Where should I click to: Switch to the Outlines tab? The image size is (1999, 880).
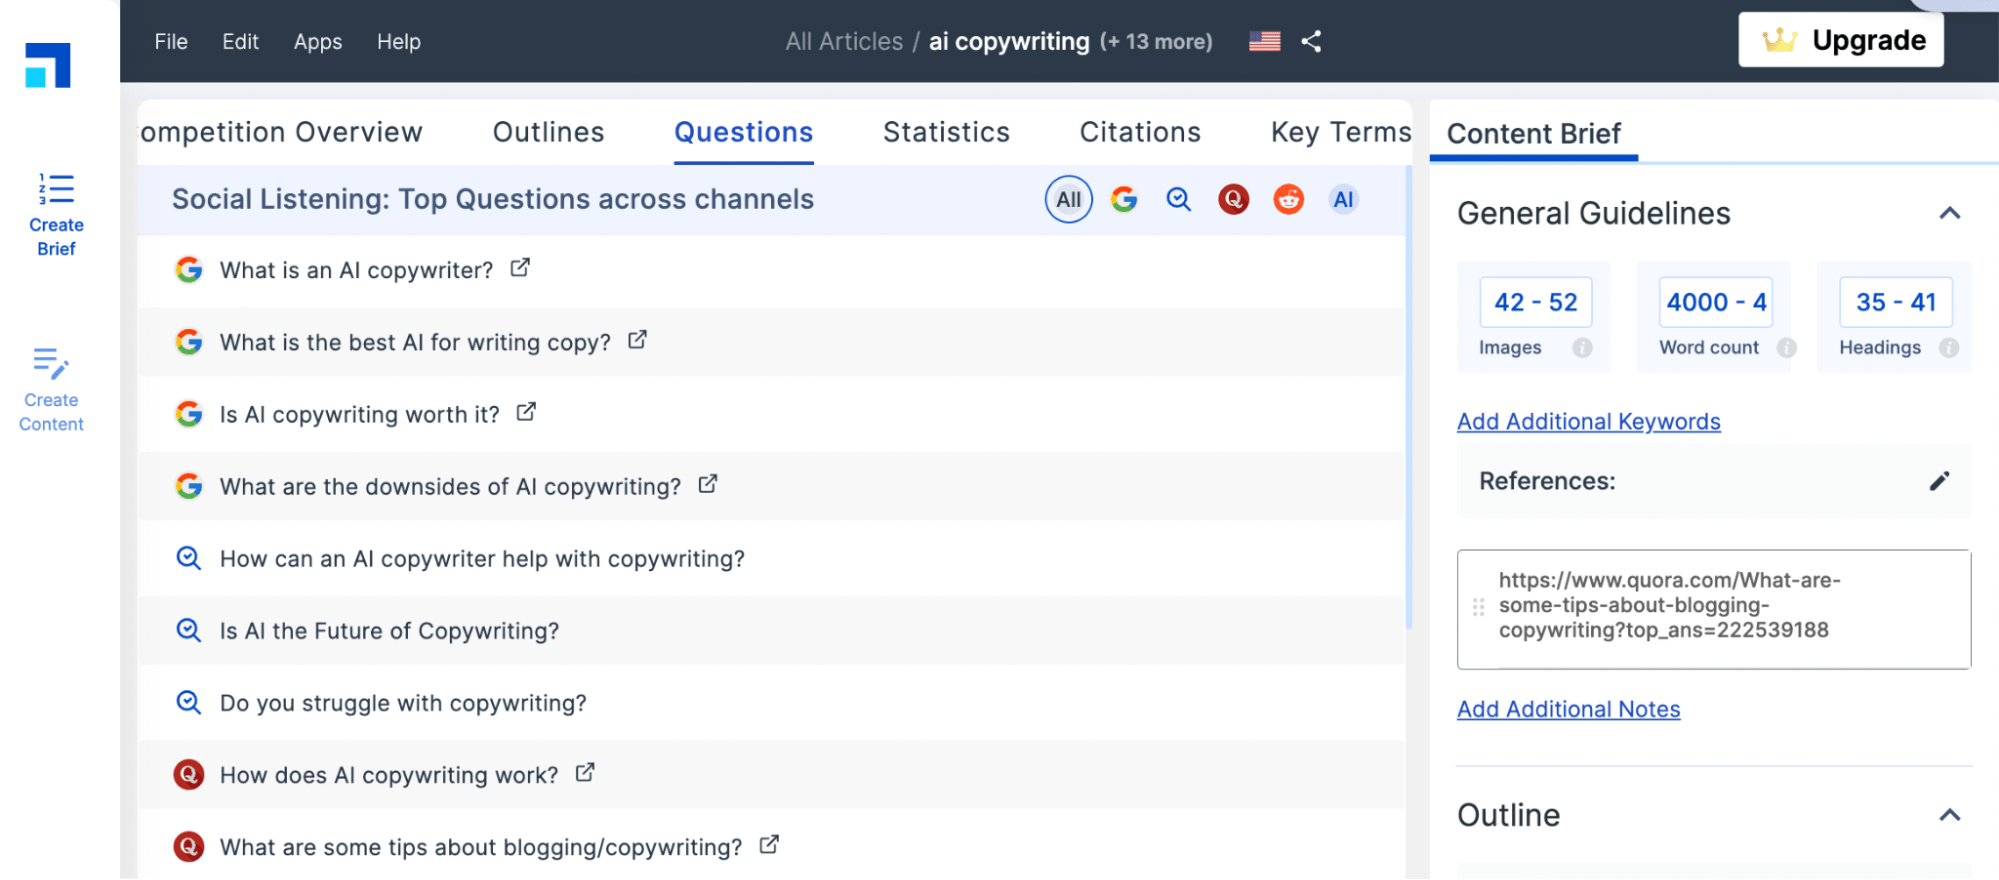pyautogui.click(x=548, y=132)
